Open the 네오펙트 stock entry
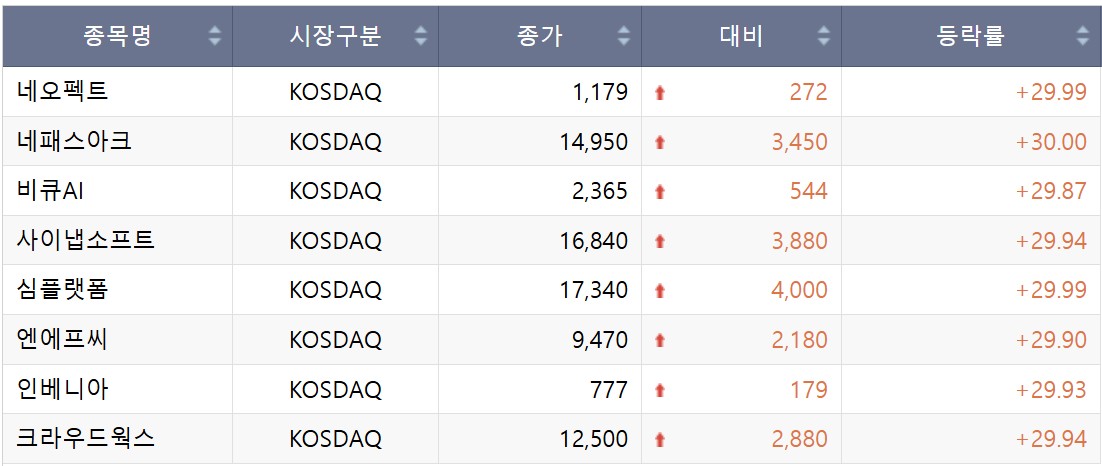Image resolution: width=1102 pixels, height=466 pixels. pyautogui.click(x=63, y=91)
